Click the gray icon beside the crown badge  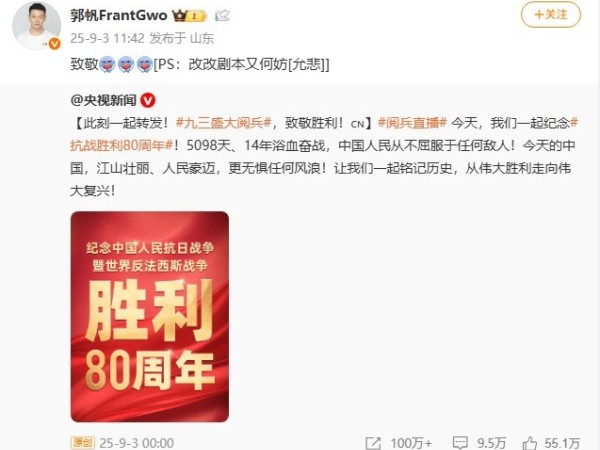point(222,16)
